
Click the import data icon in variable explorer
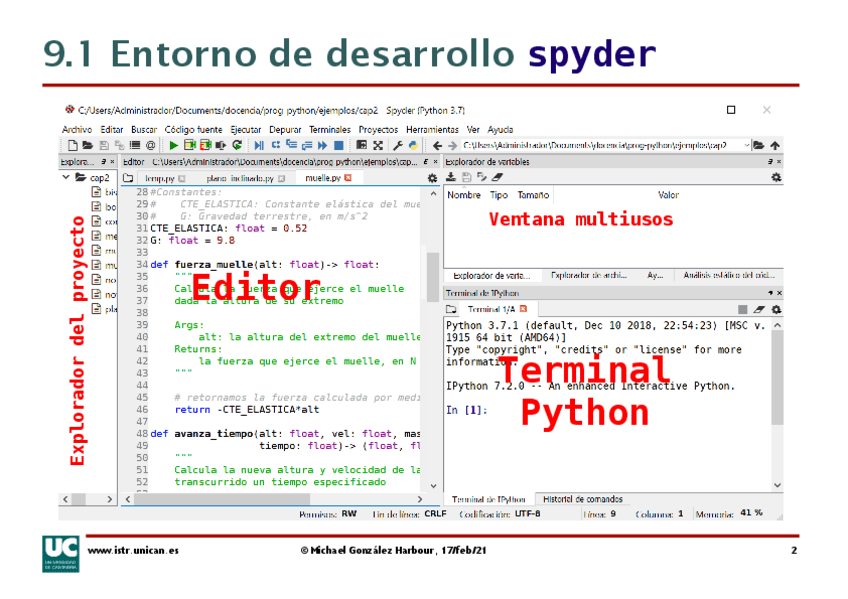click(x=451, y=177)
